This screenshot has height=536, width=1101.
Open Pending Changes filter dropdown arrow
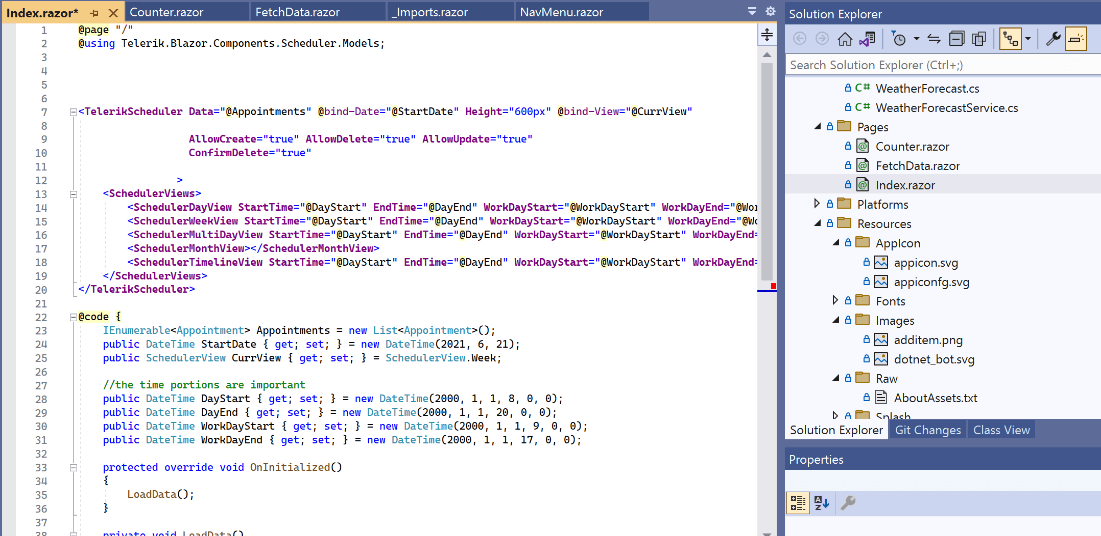point(917,39)
